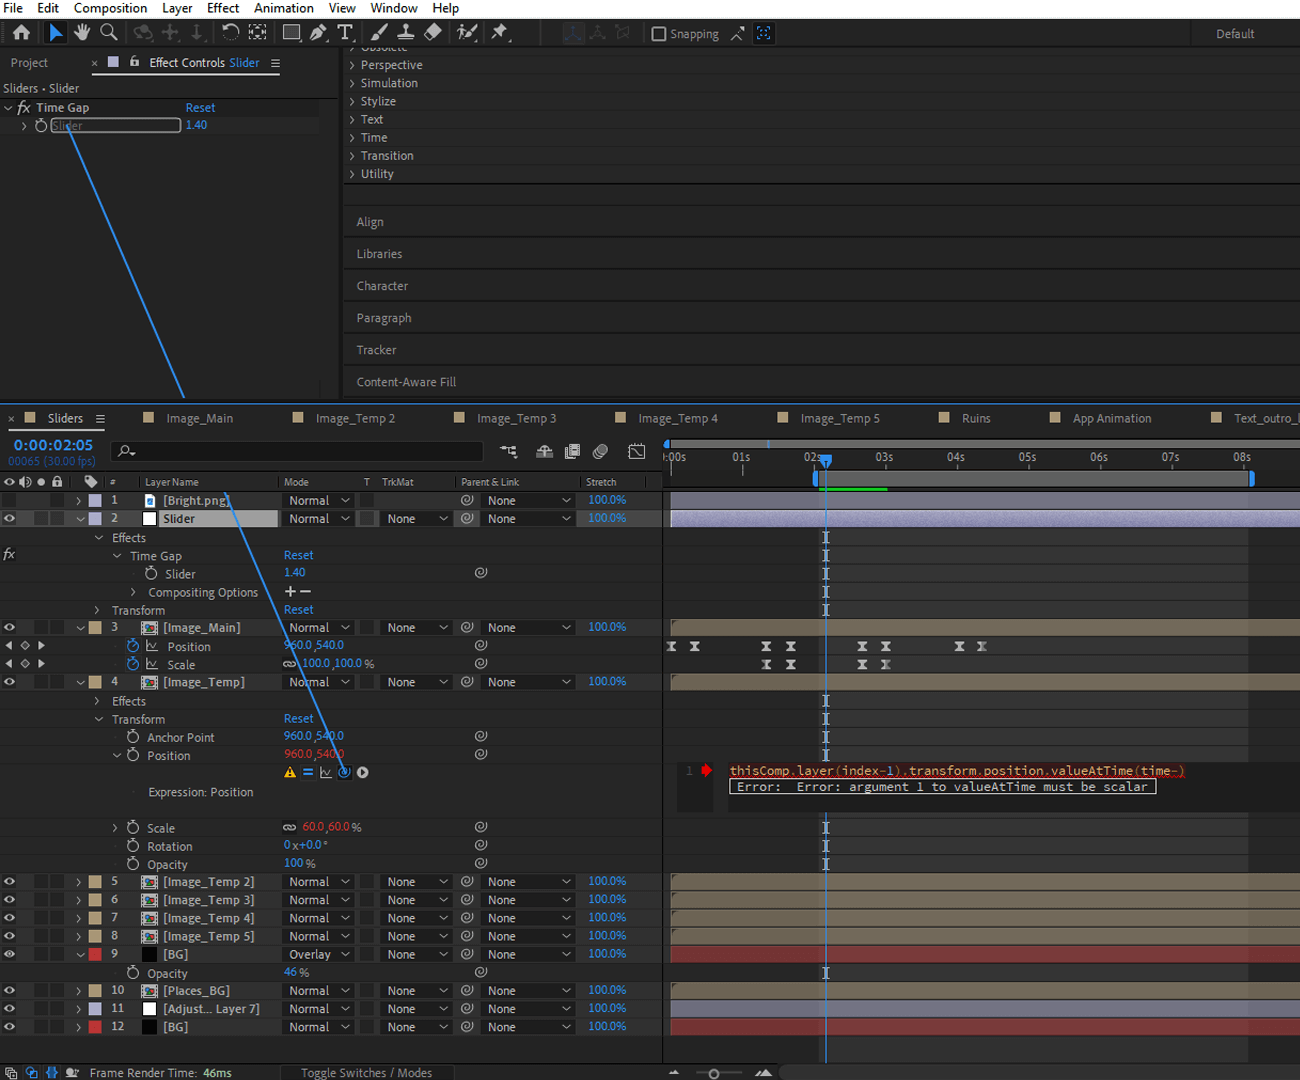Toggle the Home button in the toolbar

click(20, 32)
